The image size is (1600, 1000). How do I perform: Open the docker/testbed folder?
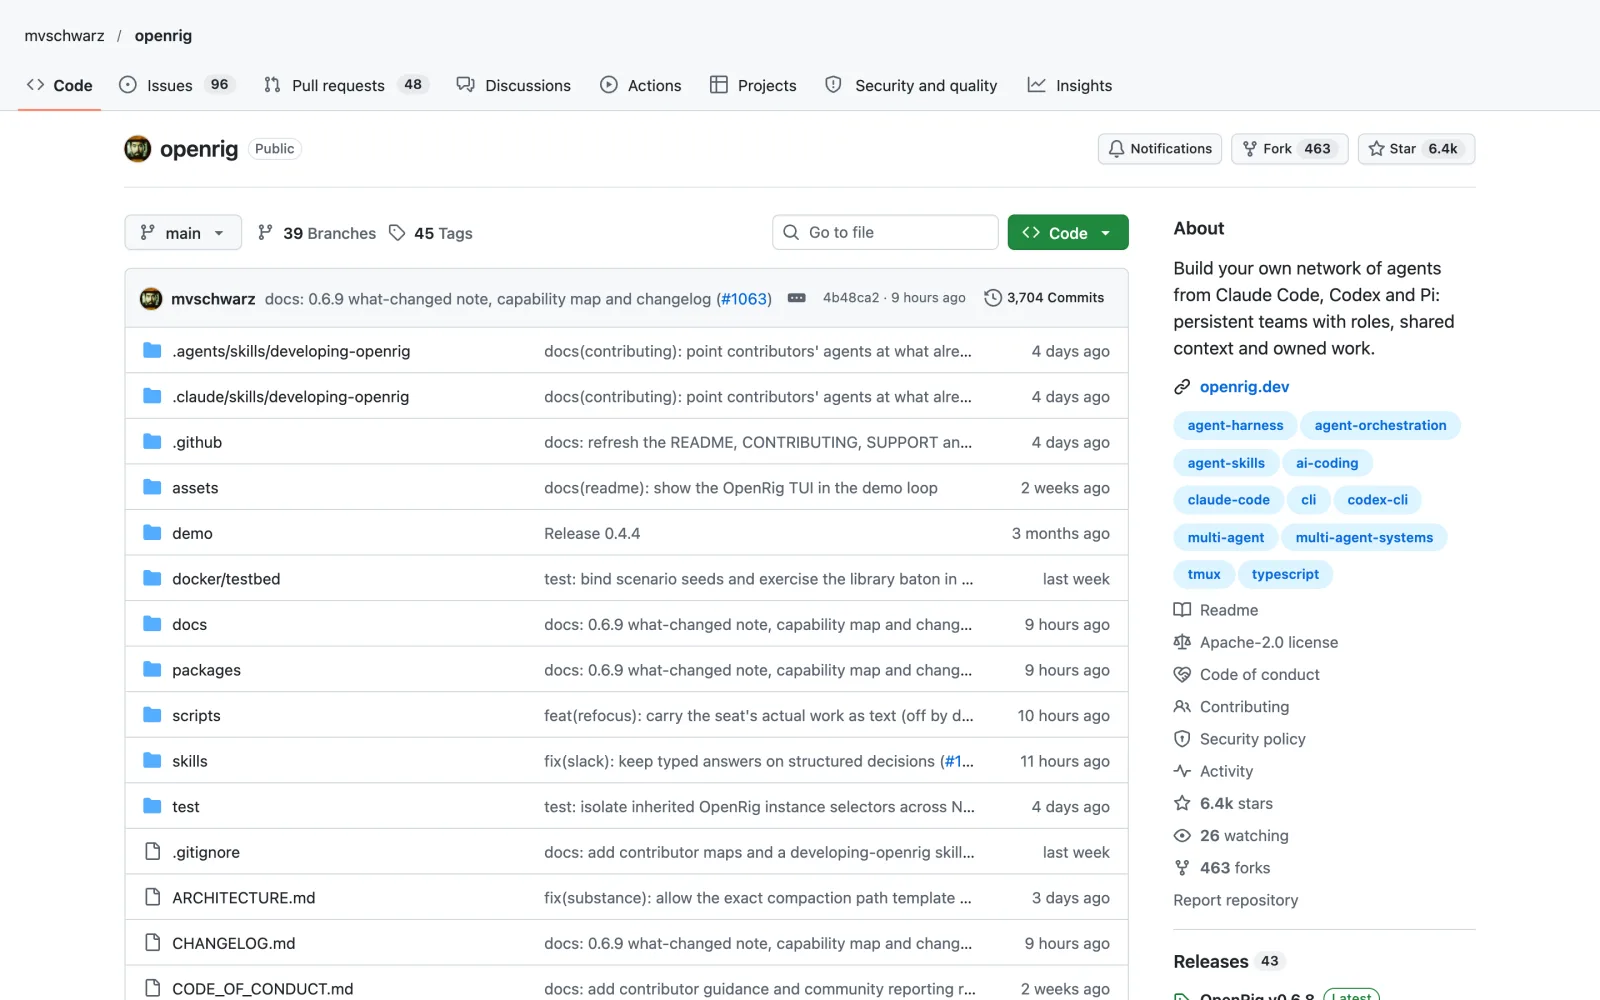click(226, 579)
